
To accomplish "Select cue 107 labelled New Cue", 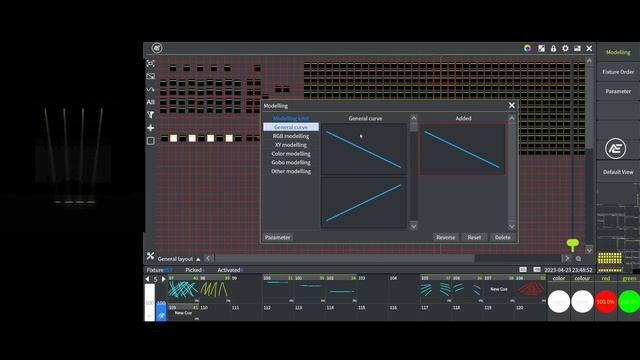I will [499, 289].
